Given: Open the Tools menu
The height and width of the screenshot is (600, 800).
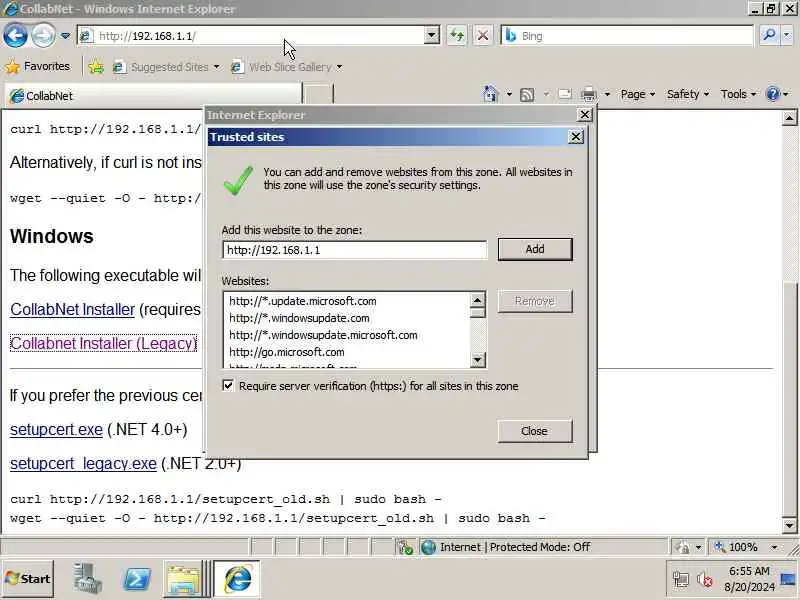Looking at the screenshot, I should (738, 94).
